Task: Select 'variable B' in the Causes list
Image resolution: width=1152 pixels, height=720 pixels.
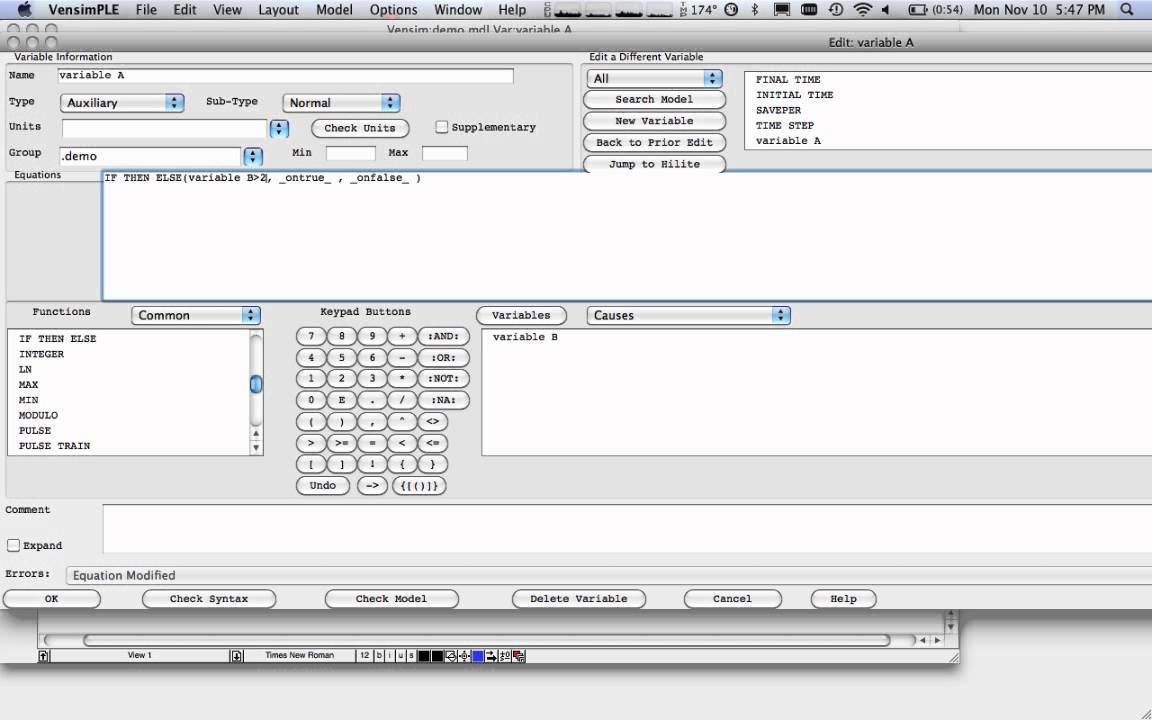Action: coord(525,336)
